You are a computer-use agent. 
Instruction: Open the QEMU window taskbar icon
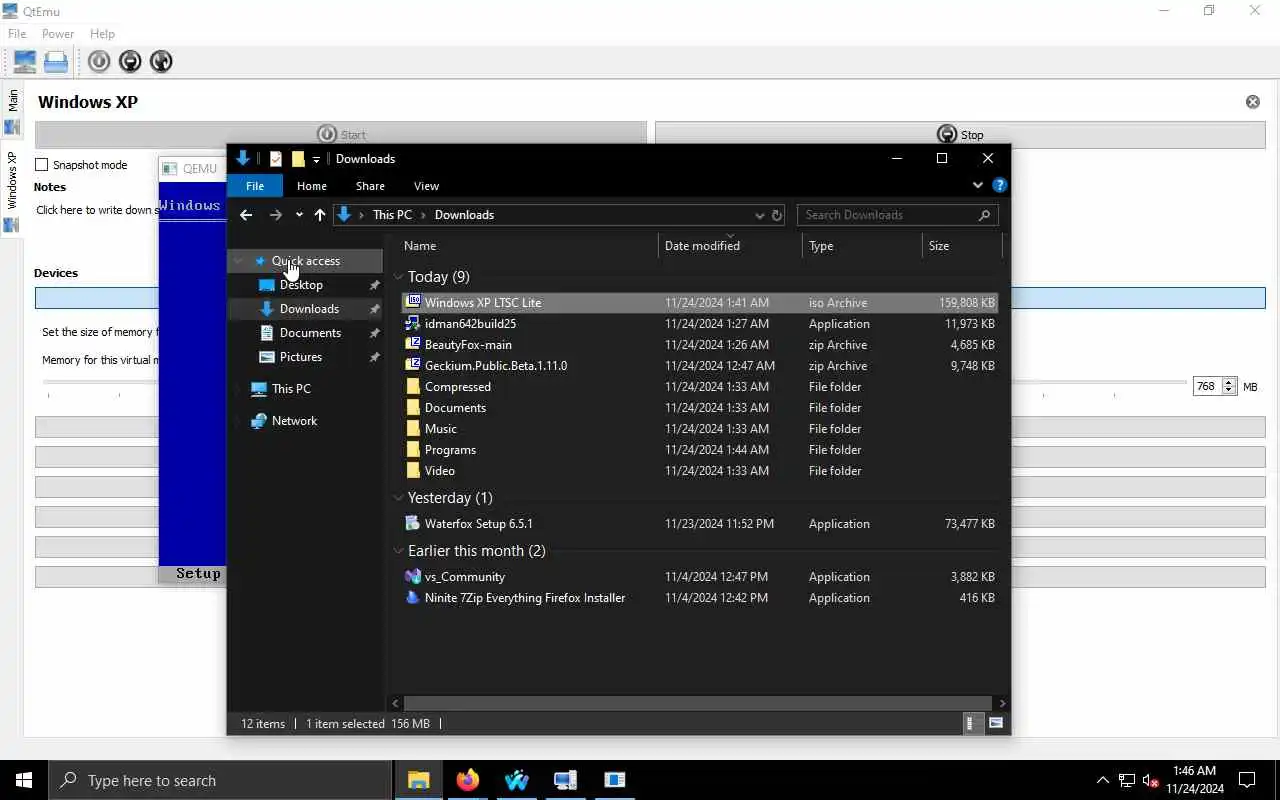pos(614,780)
